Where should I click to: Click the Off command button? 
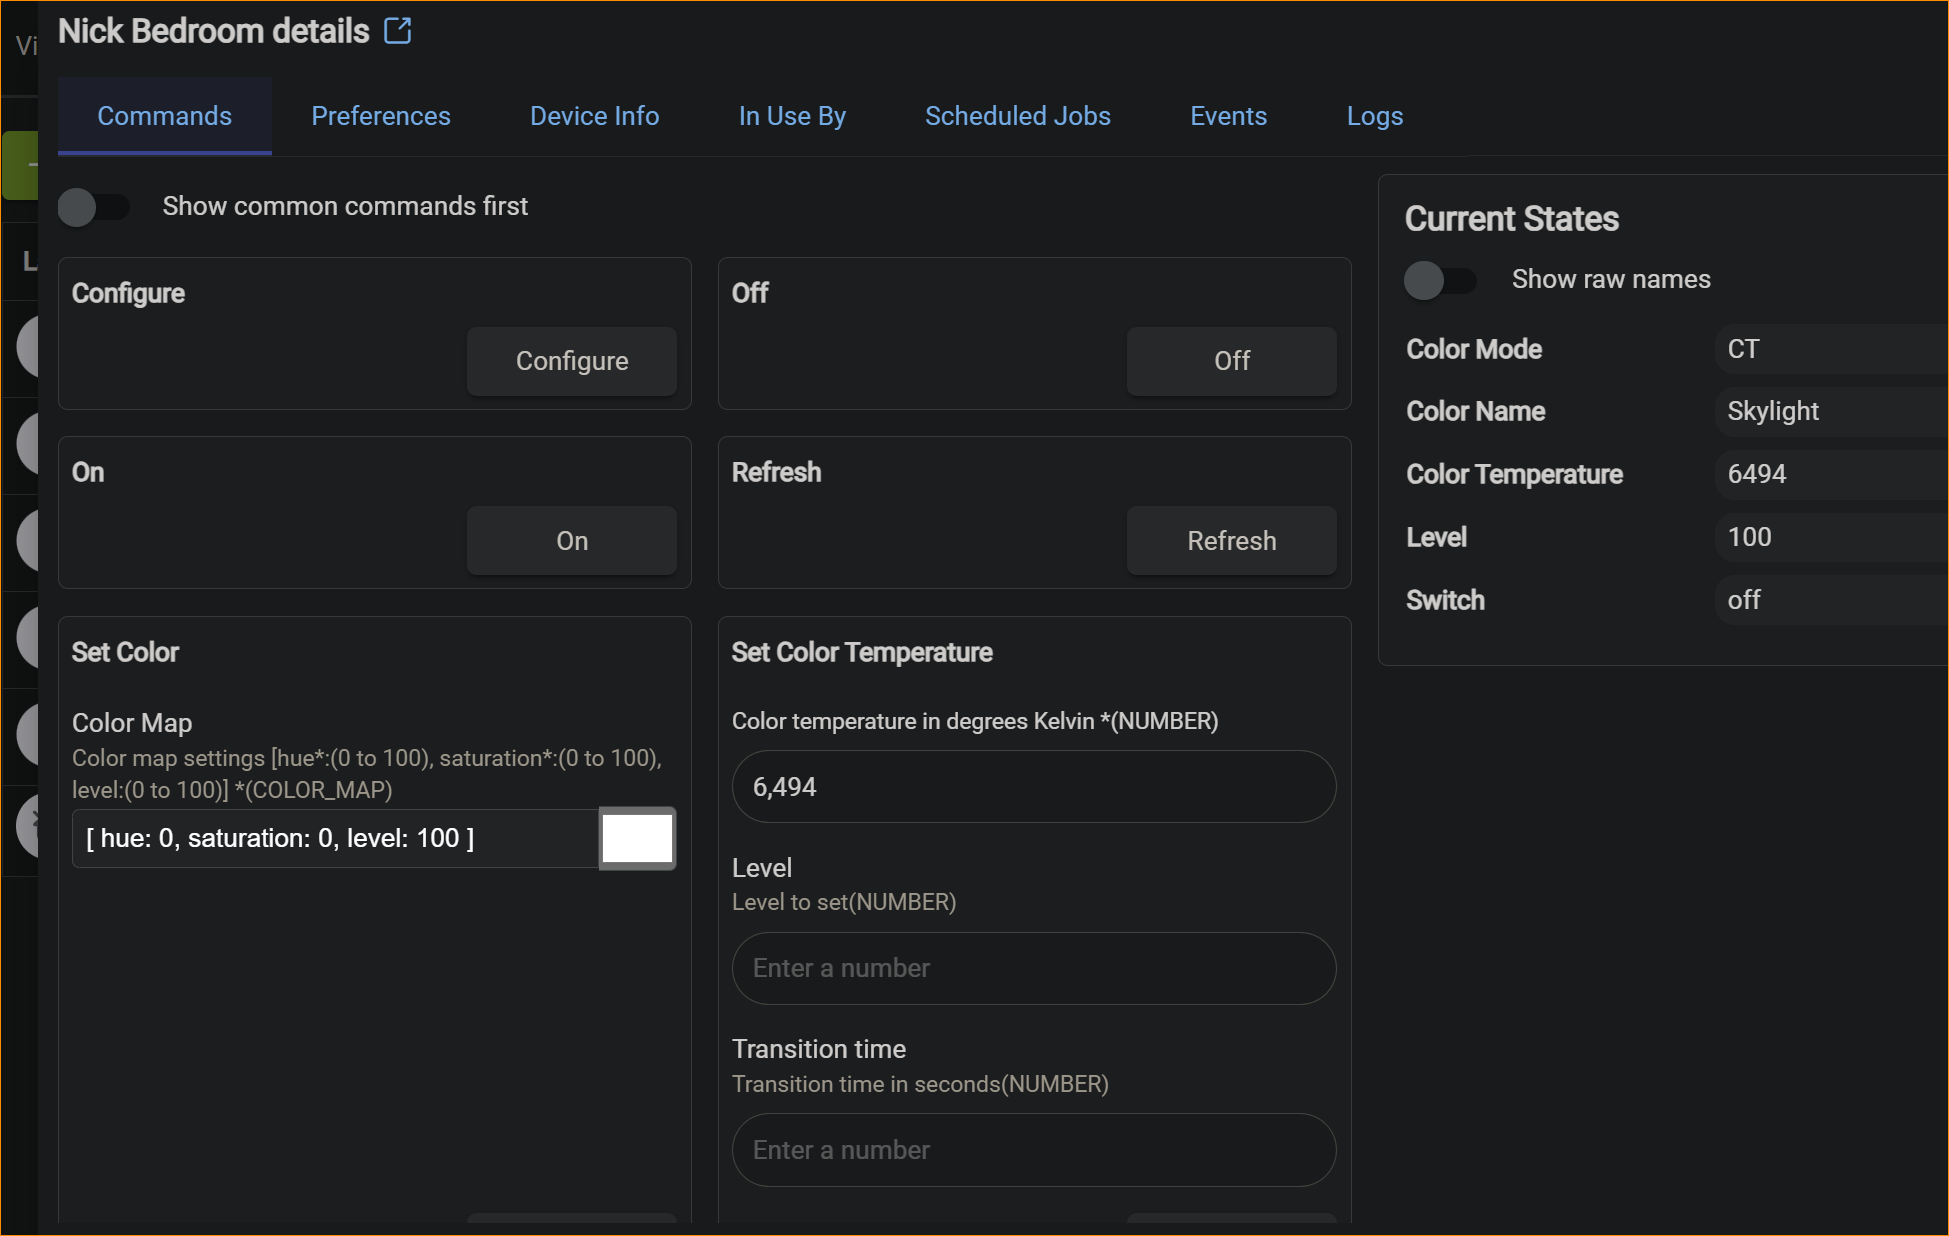[x=1231, y=361]
